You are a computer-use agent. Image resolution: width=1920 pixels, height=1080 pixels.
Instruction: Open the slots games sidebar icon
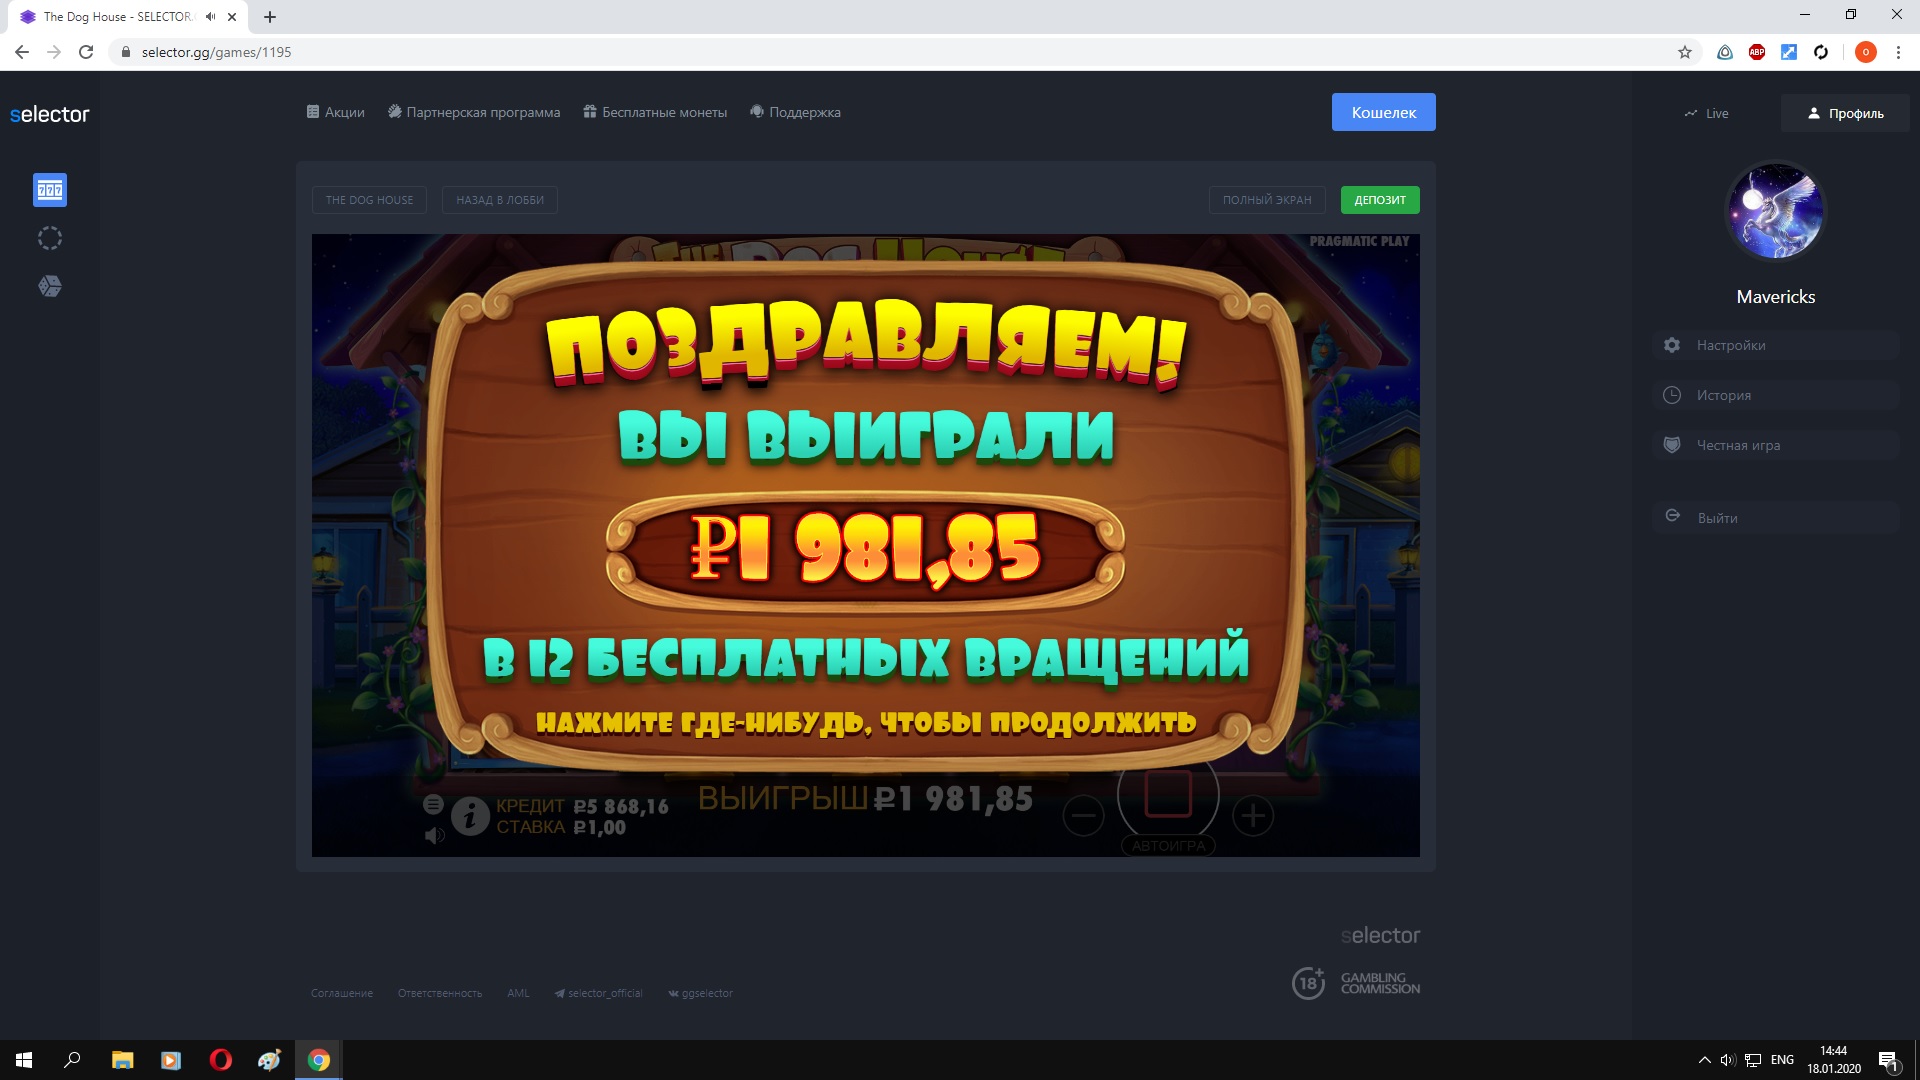point(50,190)
